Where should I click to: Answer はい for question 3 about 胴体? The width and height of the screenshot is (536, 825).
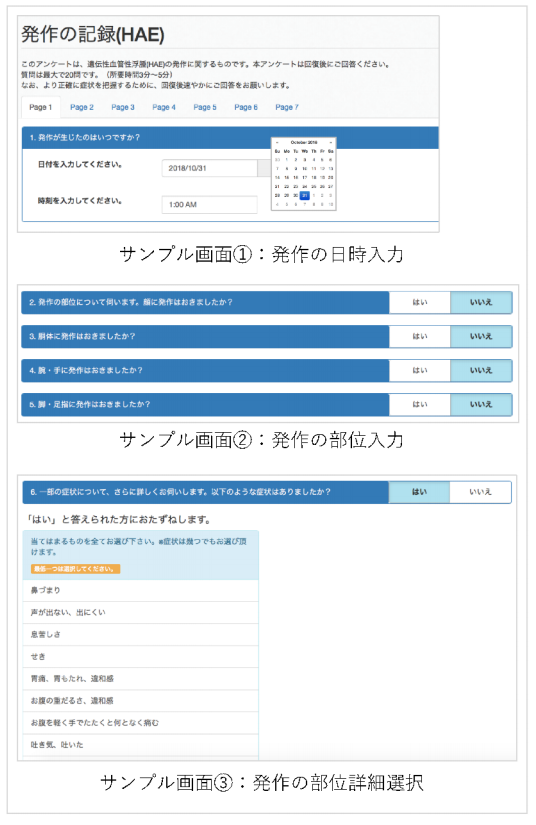click(420, 336)
